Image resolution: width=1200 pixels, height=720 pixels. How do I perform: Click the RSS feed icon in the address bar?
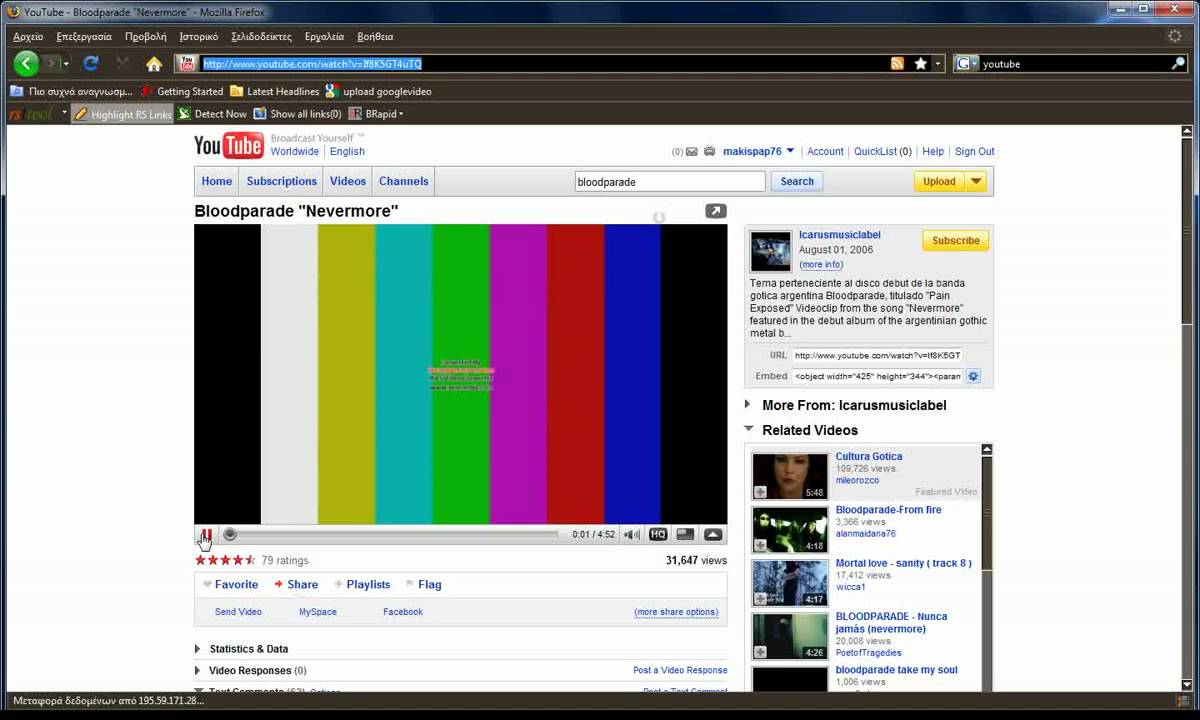coord(898,63)
